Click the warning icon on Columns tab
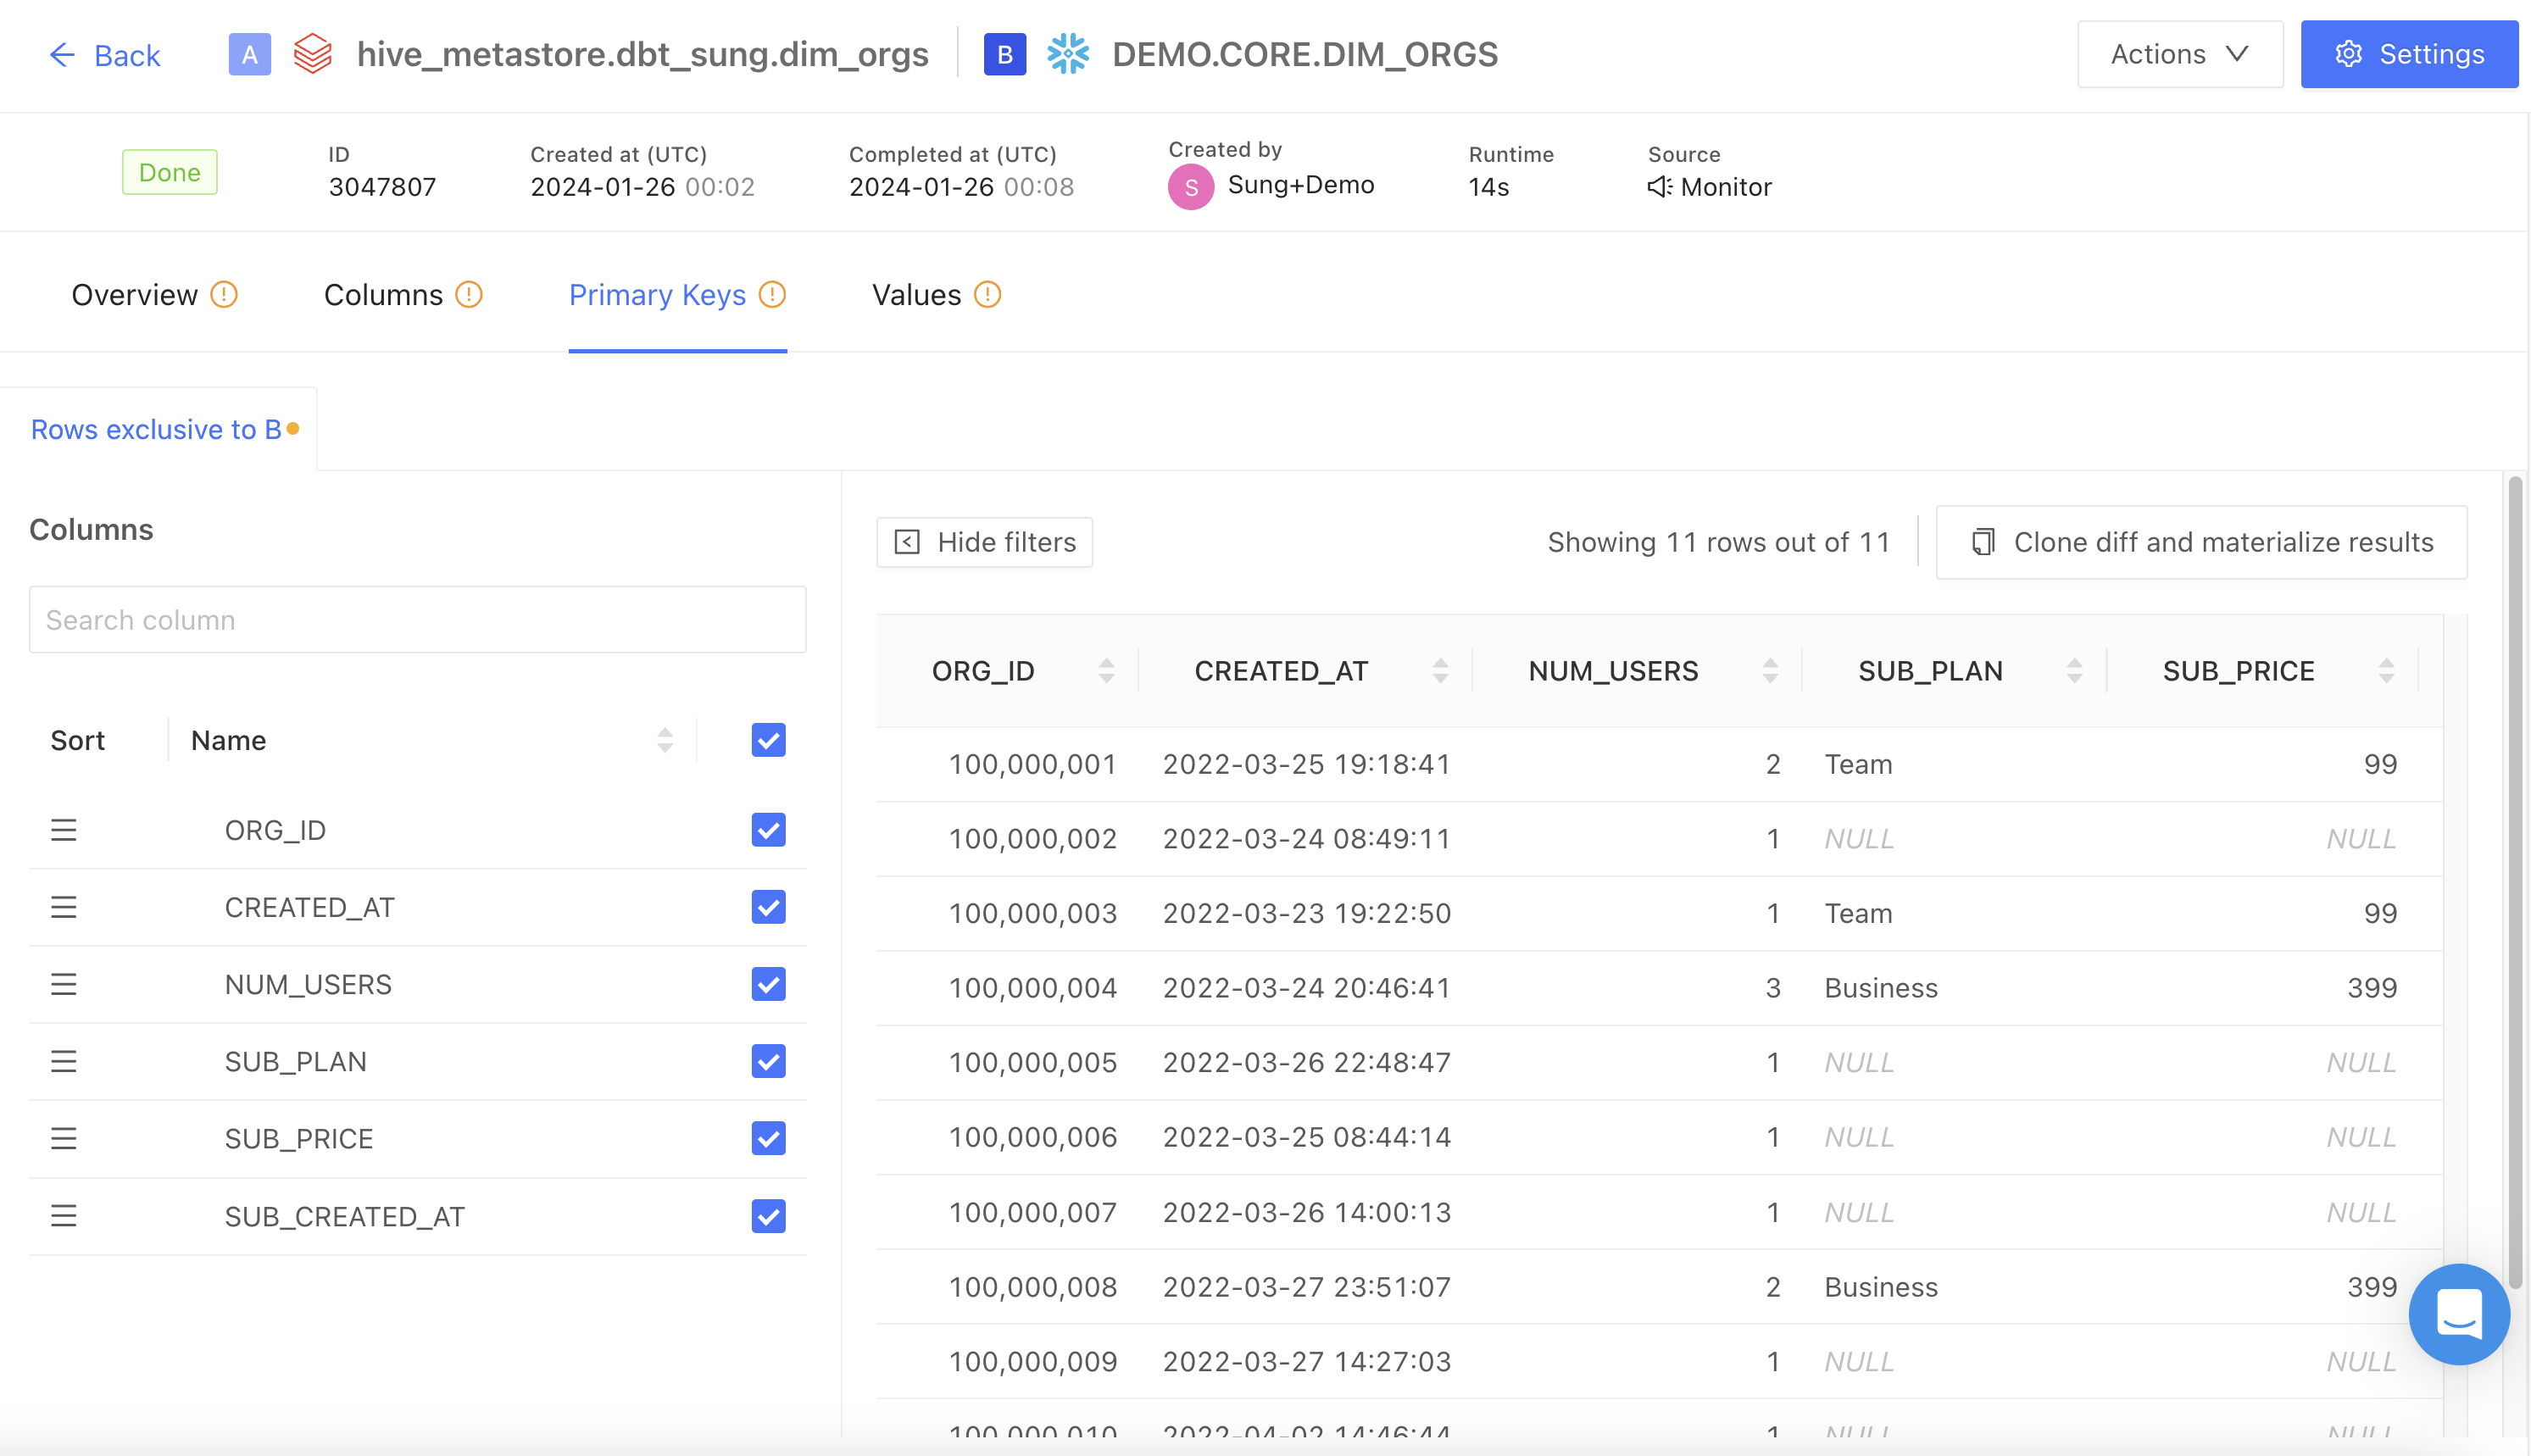The image size is (2531, 1456). (469, 295)
